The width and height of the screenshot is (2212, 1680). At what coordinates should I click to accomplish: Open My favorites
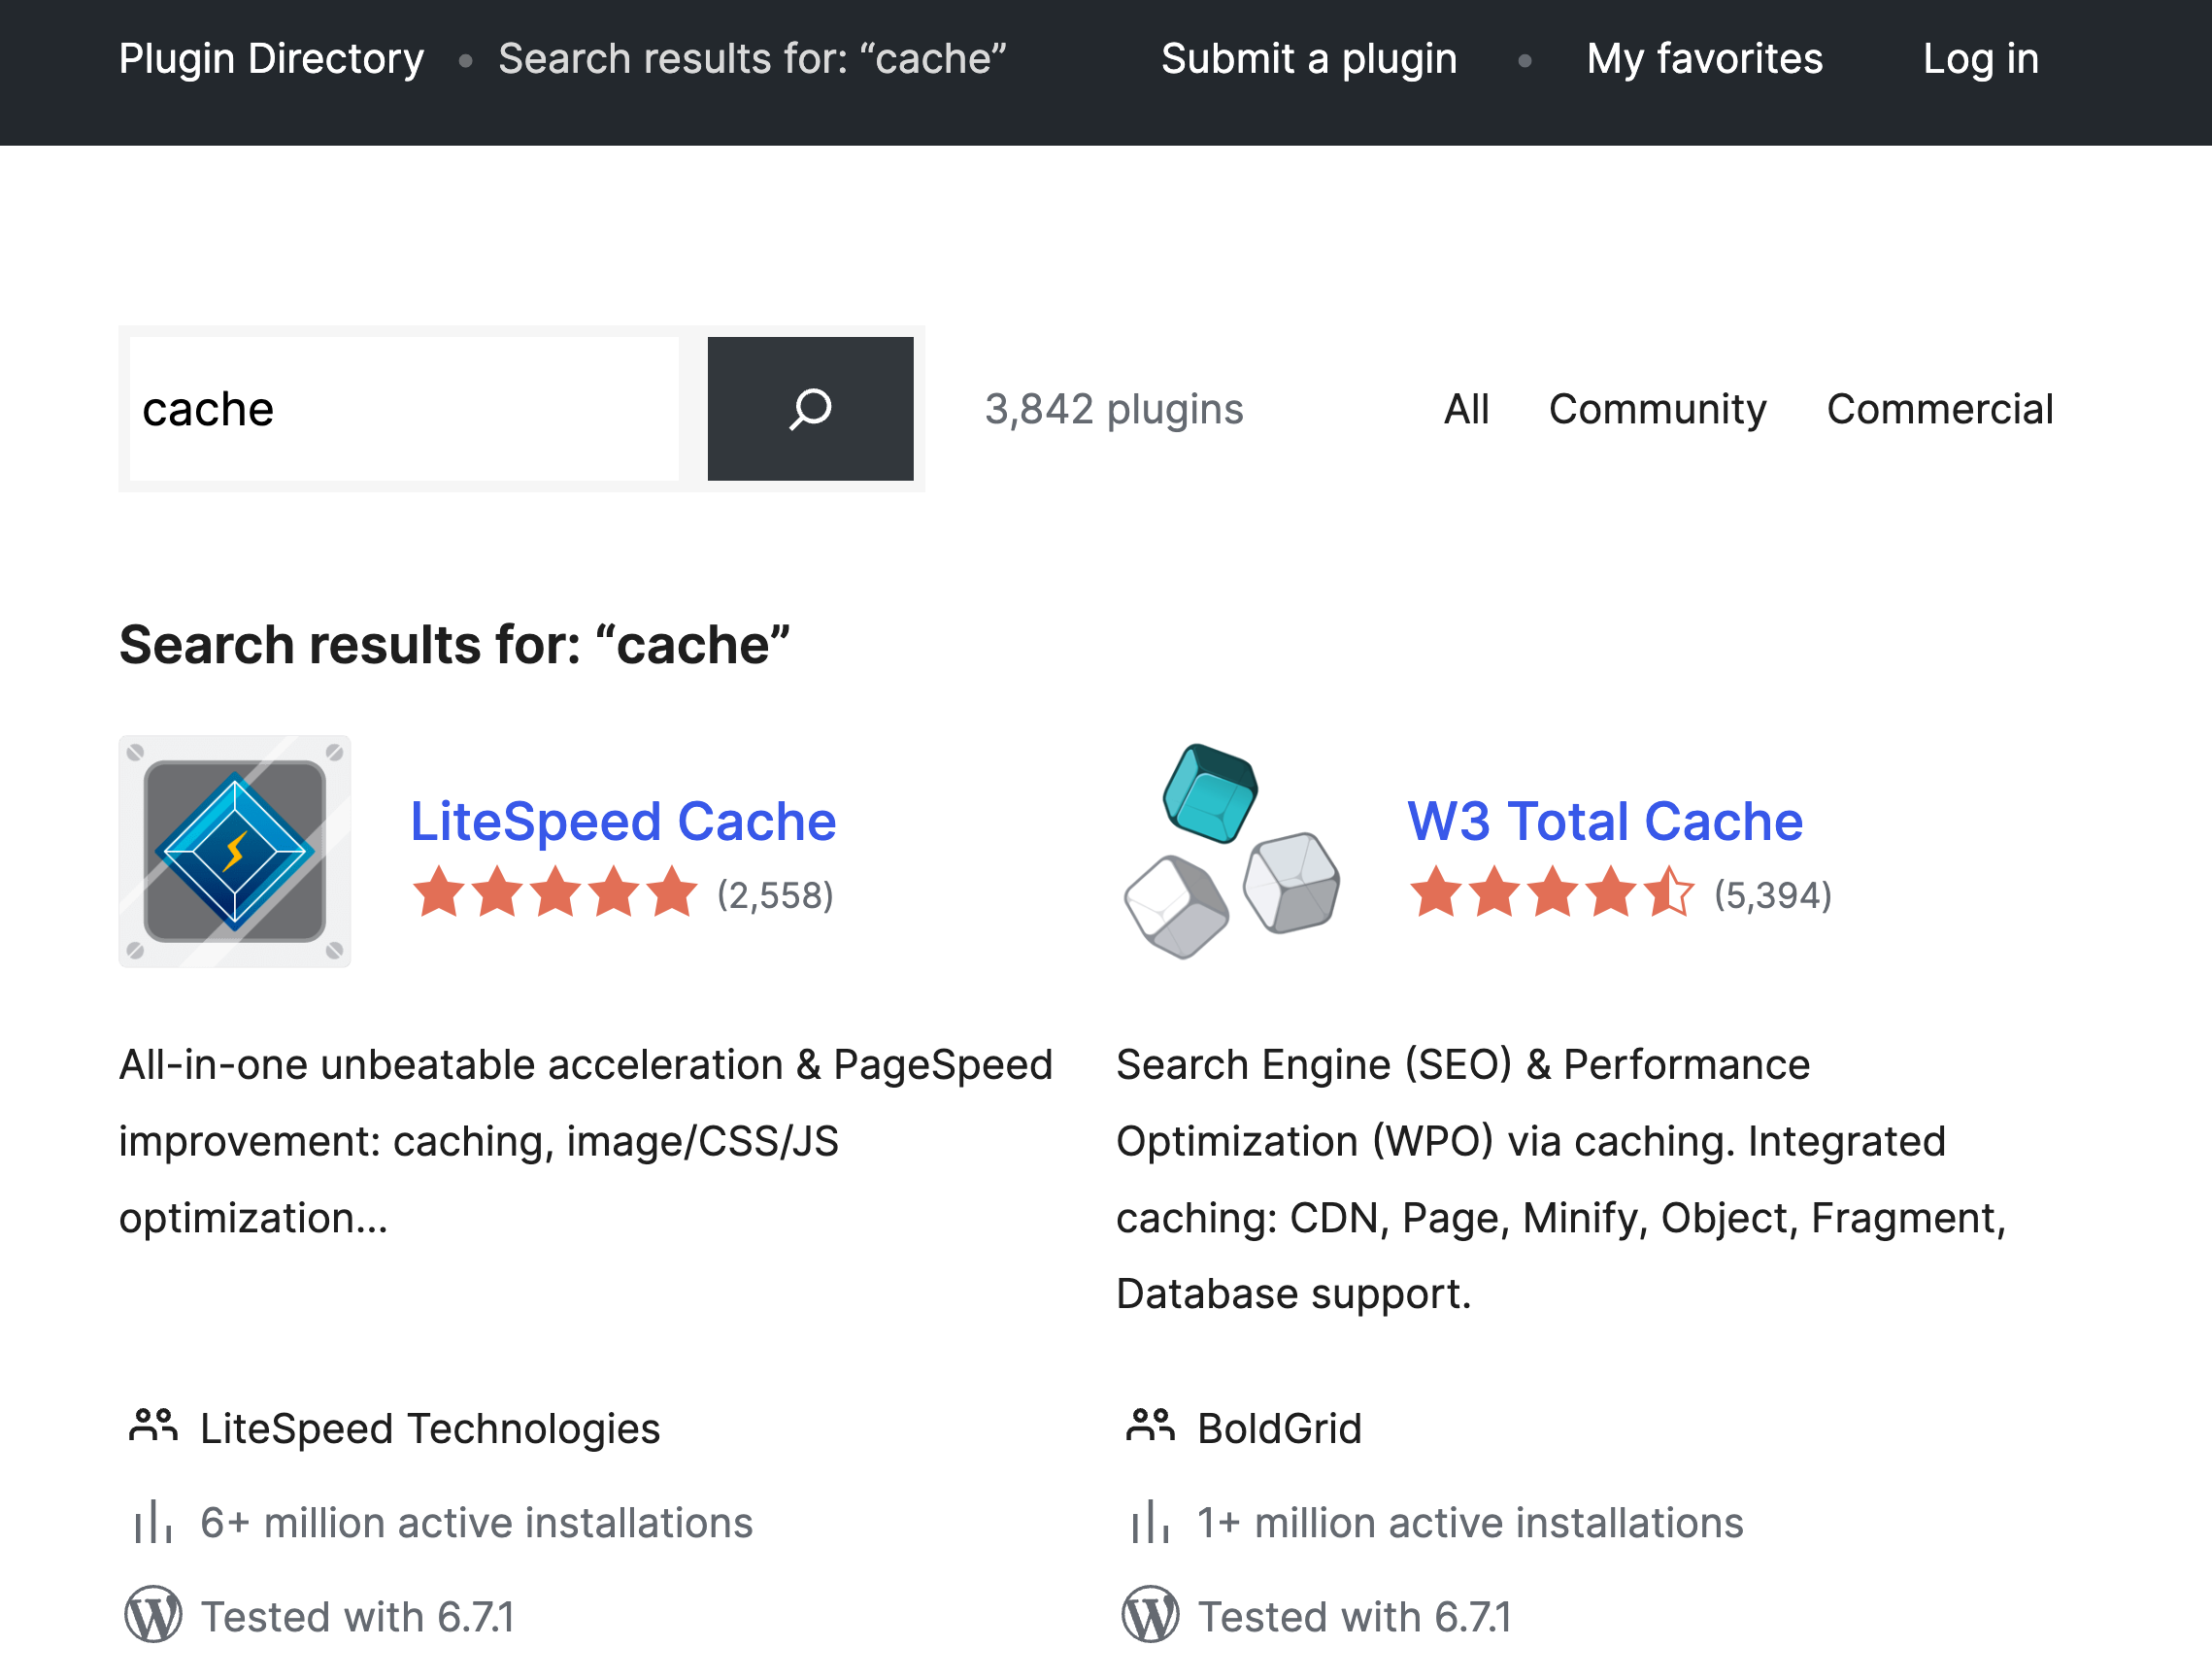coord(1704,59)
